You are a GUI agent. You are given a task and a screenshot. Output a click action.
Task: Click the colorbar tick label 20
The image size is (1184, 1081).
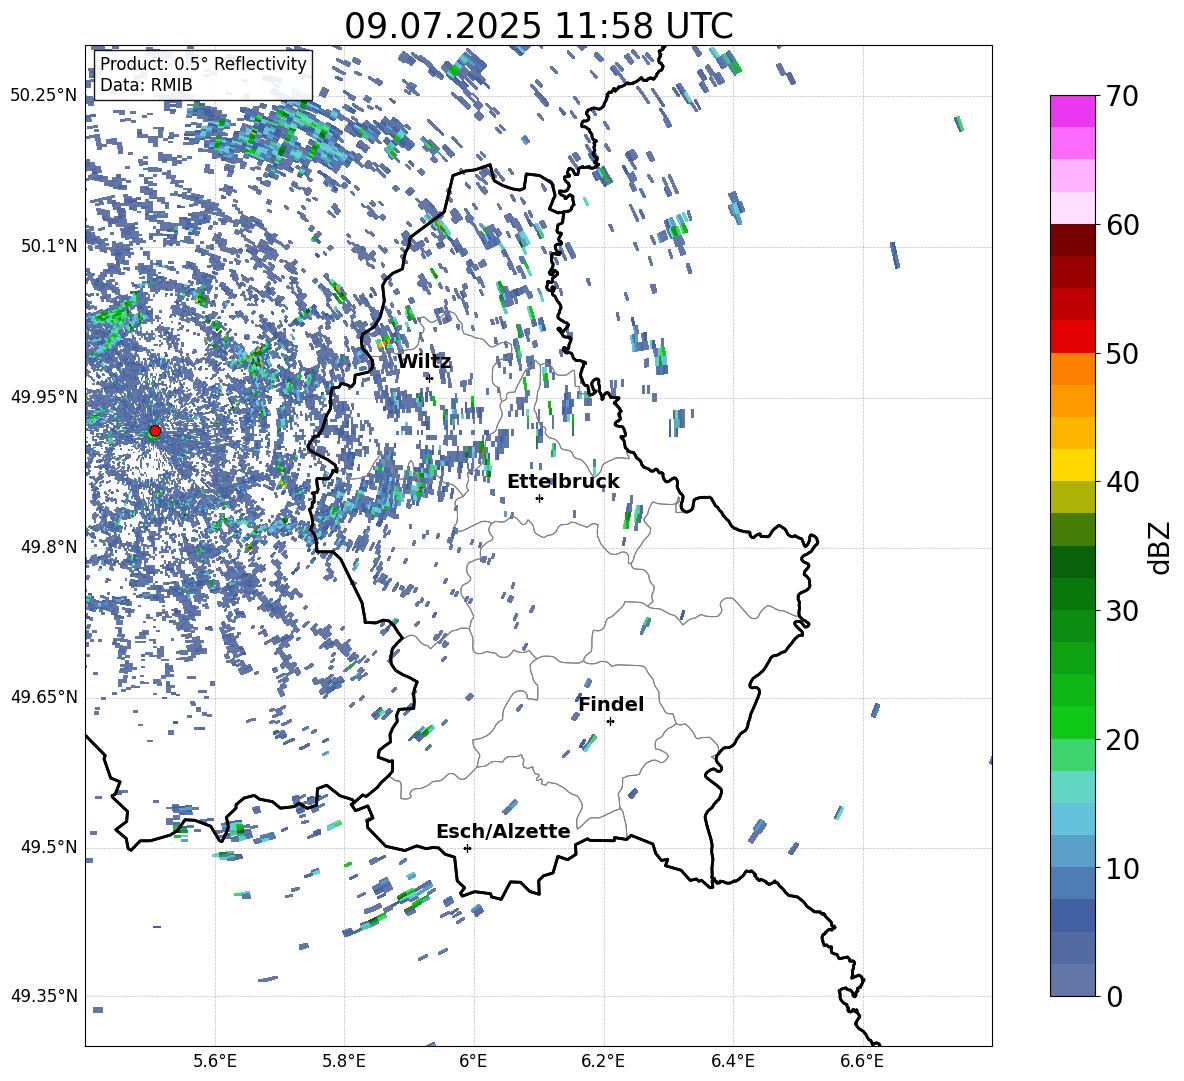click(1122, 740)
